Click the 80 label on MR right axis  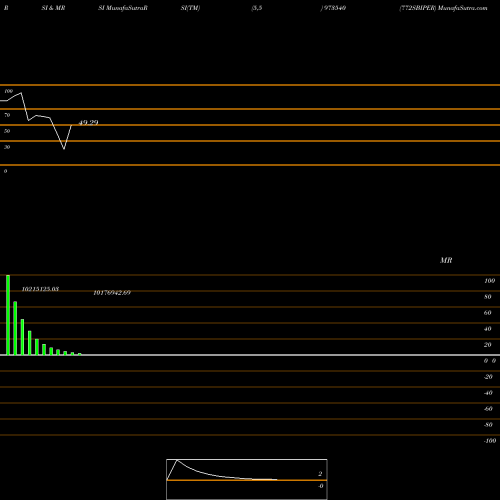[488, 297]
